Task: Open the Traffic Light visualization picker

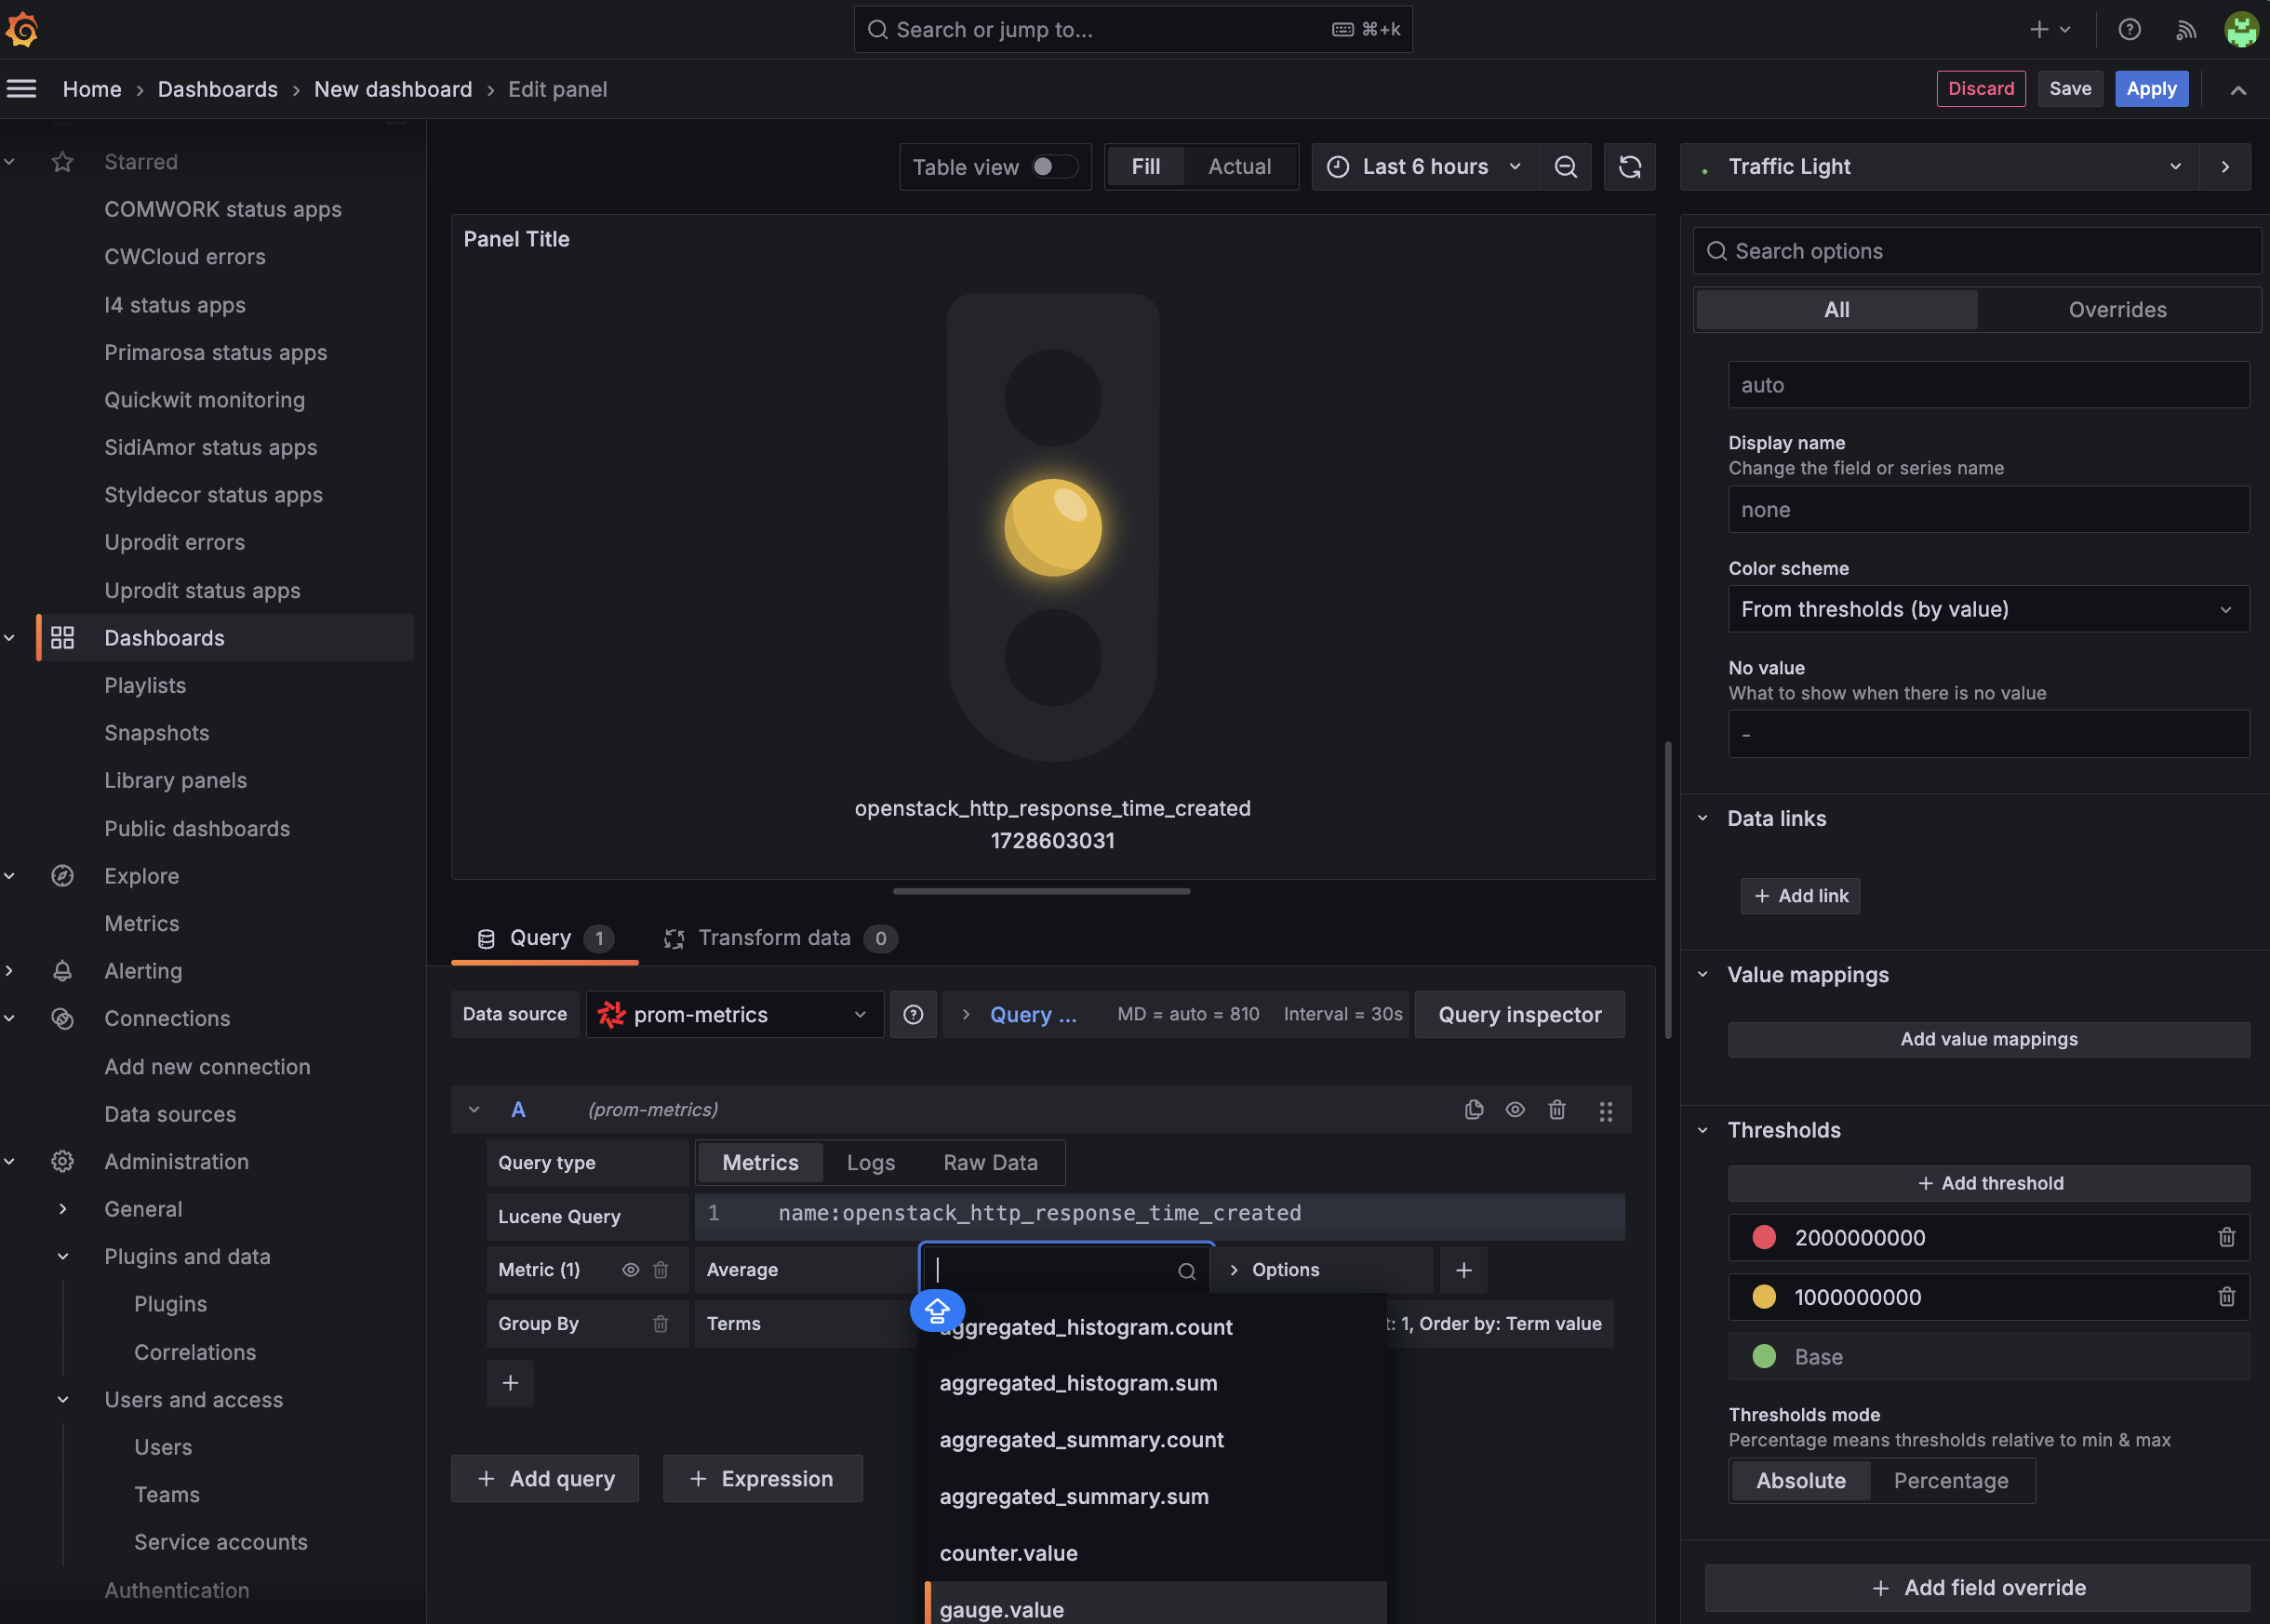Action: tap(1940, 167)
